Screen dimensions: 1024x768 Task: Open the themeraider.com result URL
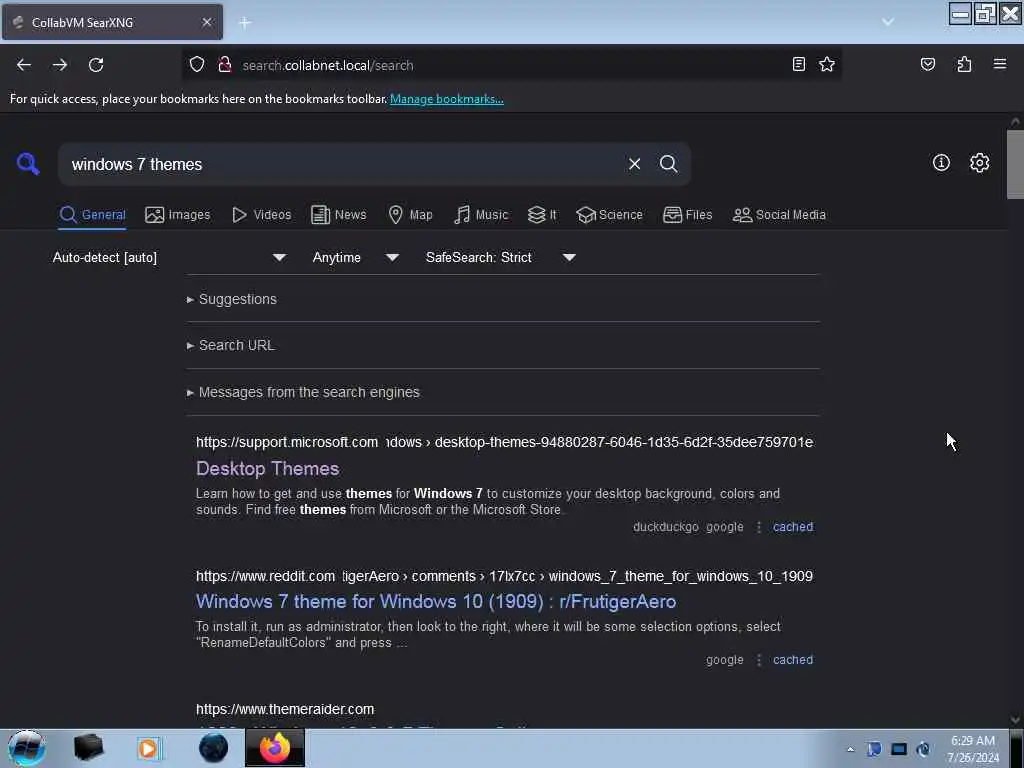point(285,709)
